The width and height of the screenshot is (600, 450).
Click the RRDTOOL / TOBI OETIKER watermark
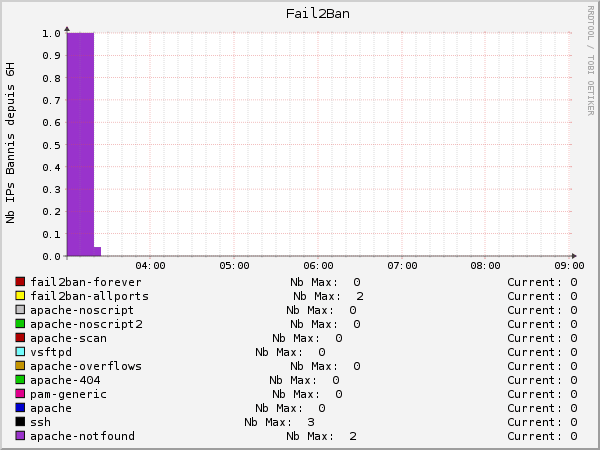tap(590, 60)
